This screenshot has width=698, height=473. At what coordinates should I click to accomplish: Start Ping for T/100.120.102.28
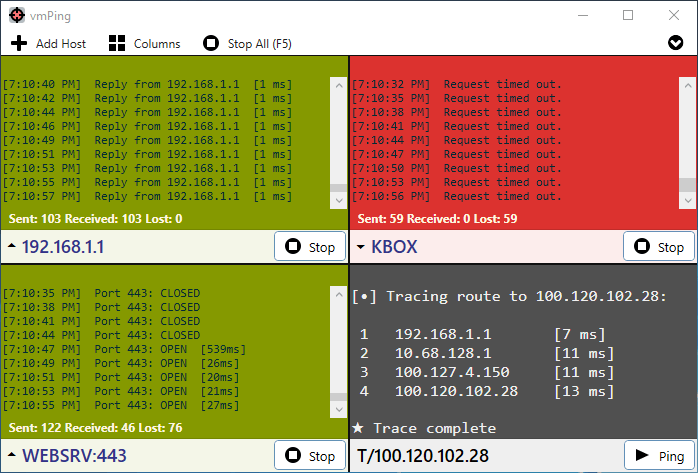(658, 456)
